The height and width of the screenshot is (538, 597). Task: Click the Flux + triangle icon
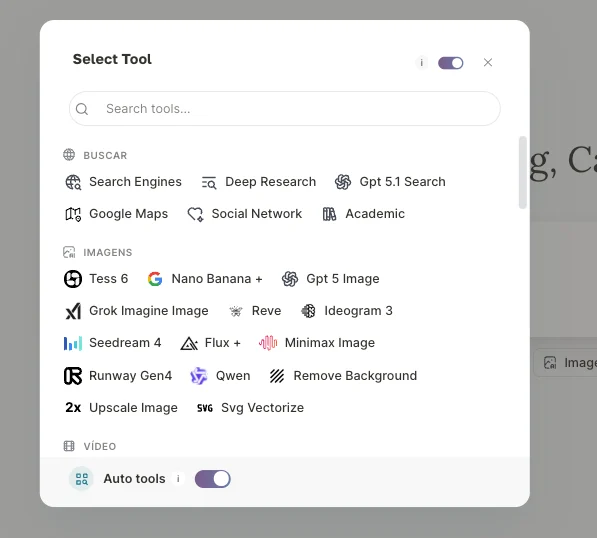[189, 343]
